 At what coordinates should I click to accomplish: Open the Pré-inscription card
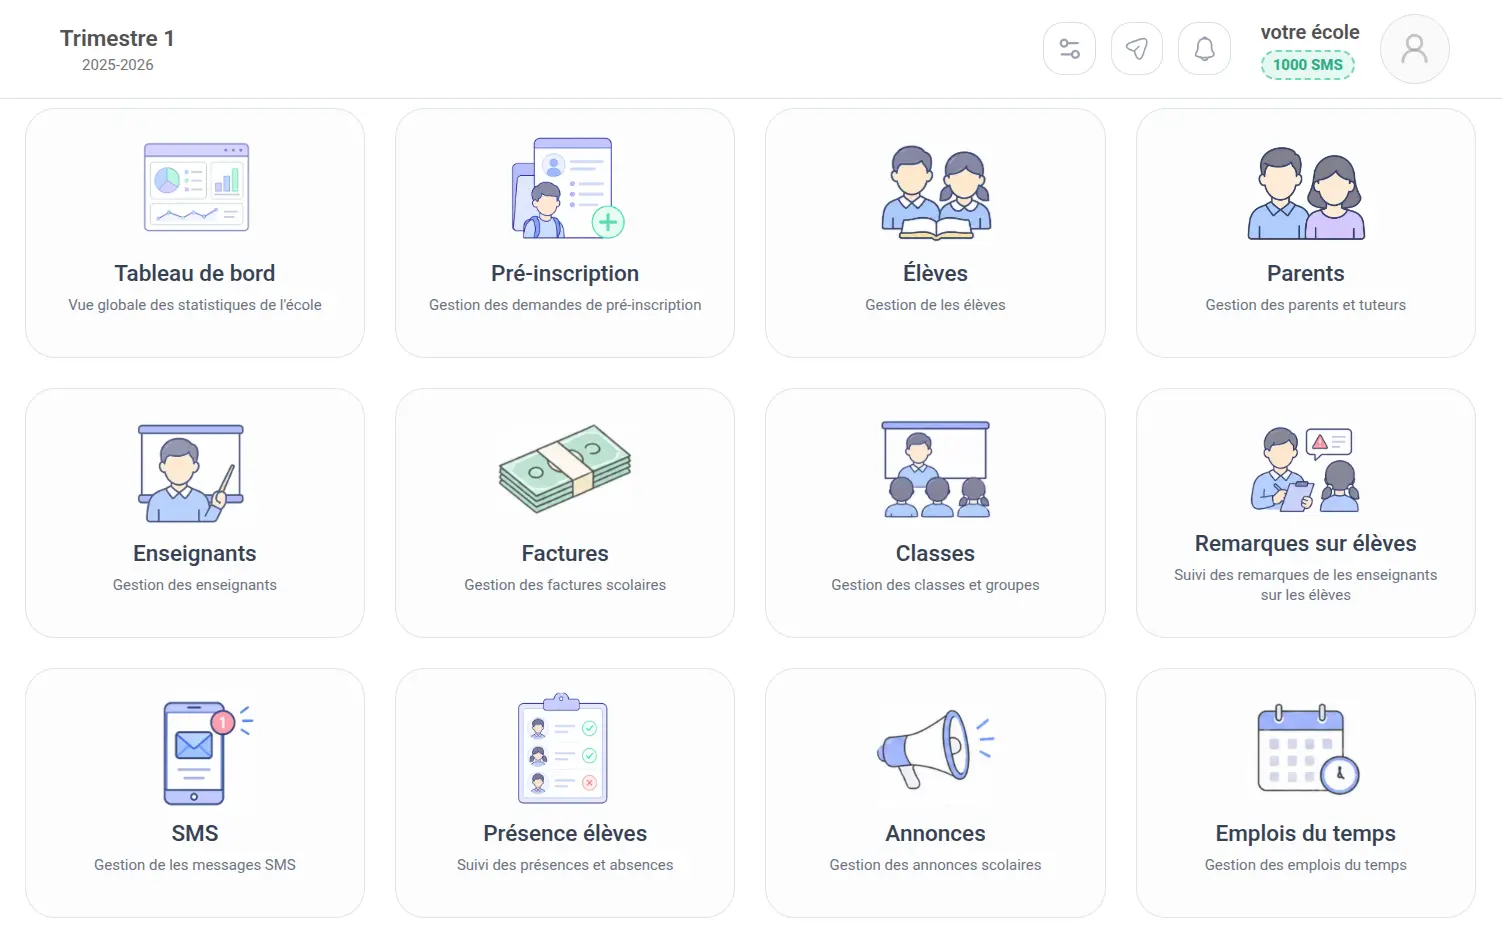pyautogui.click(x=565, y=233)
